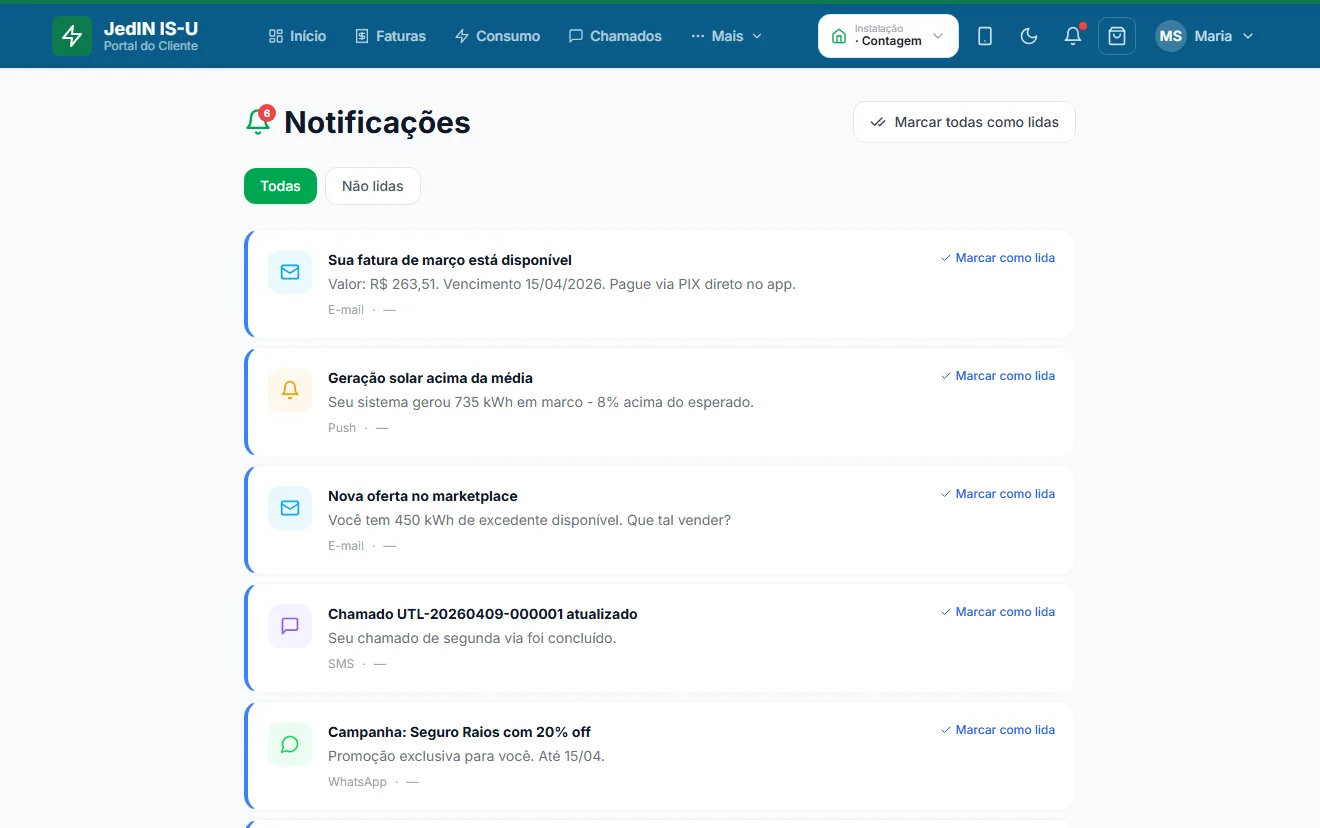Open Faturas in the navigation

tap(390, 36)
